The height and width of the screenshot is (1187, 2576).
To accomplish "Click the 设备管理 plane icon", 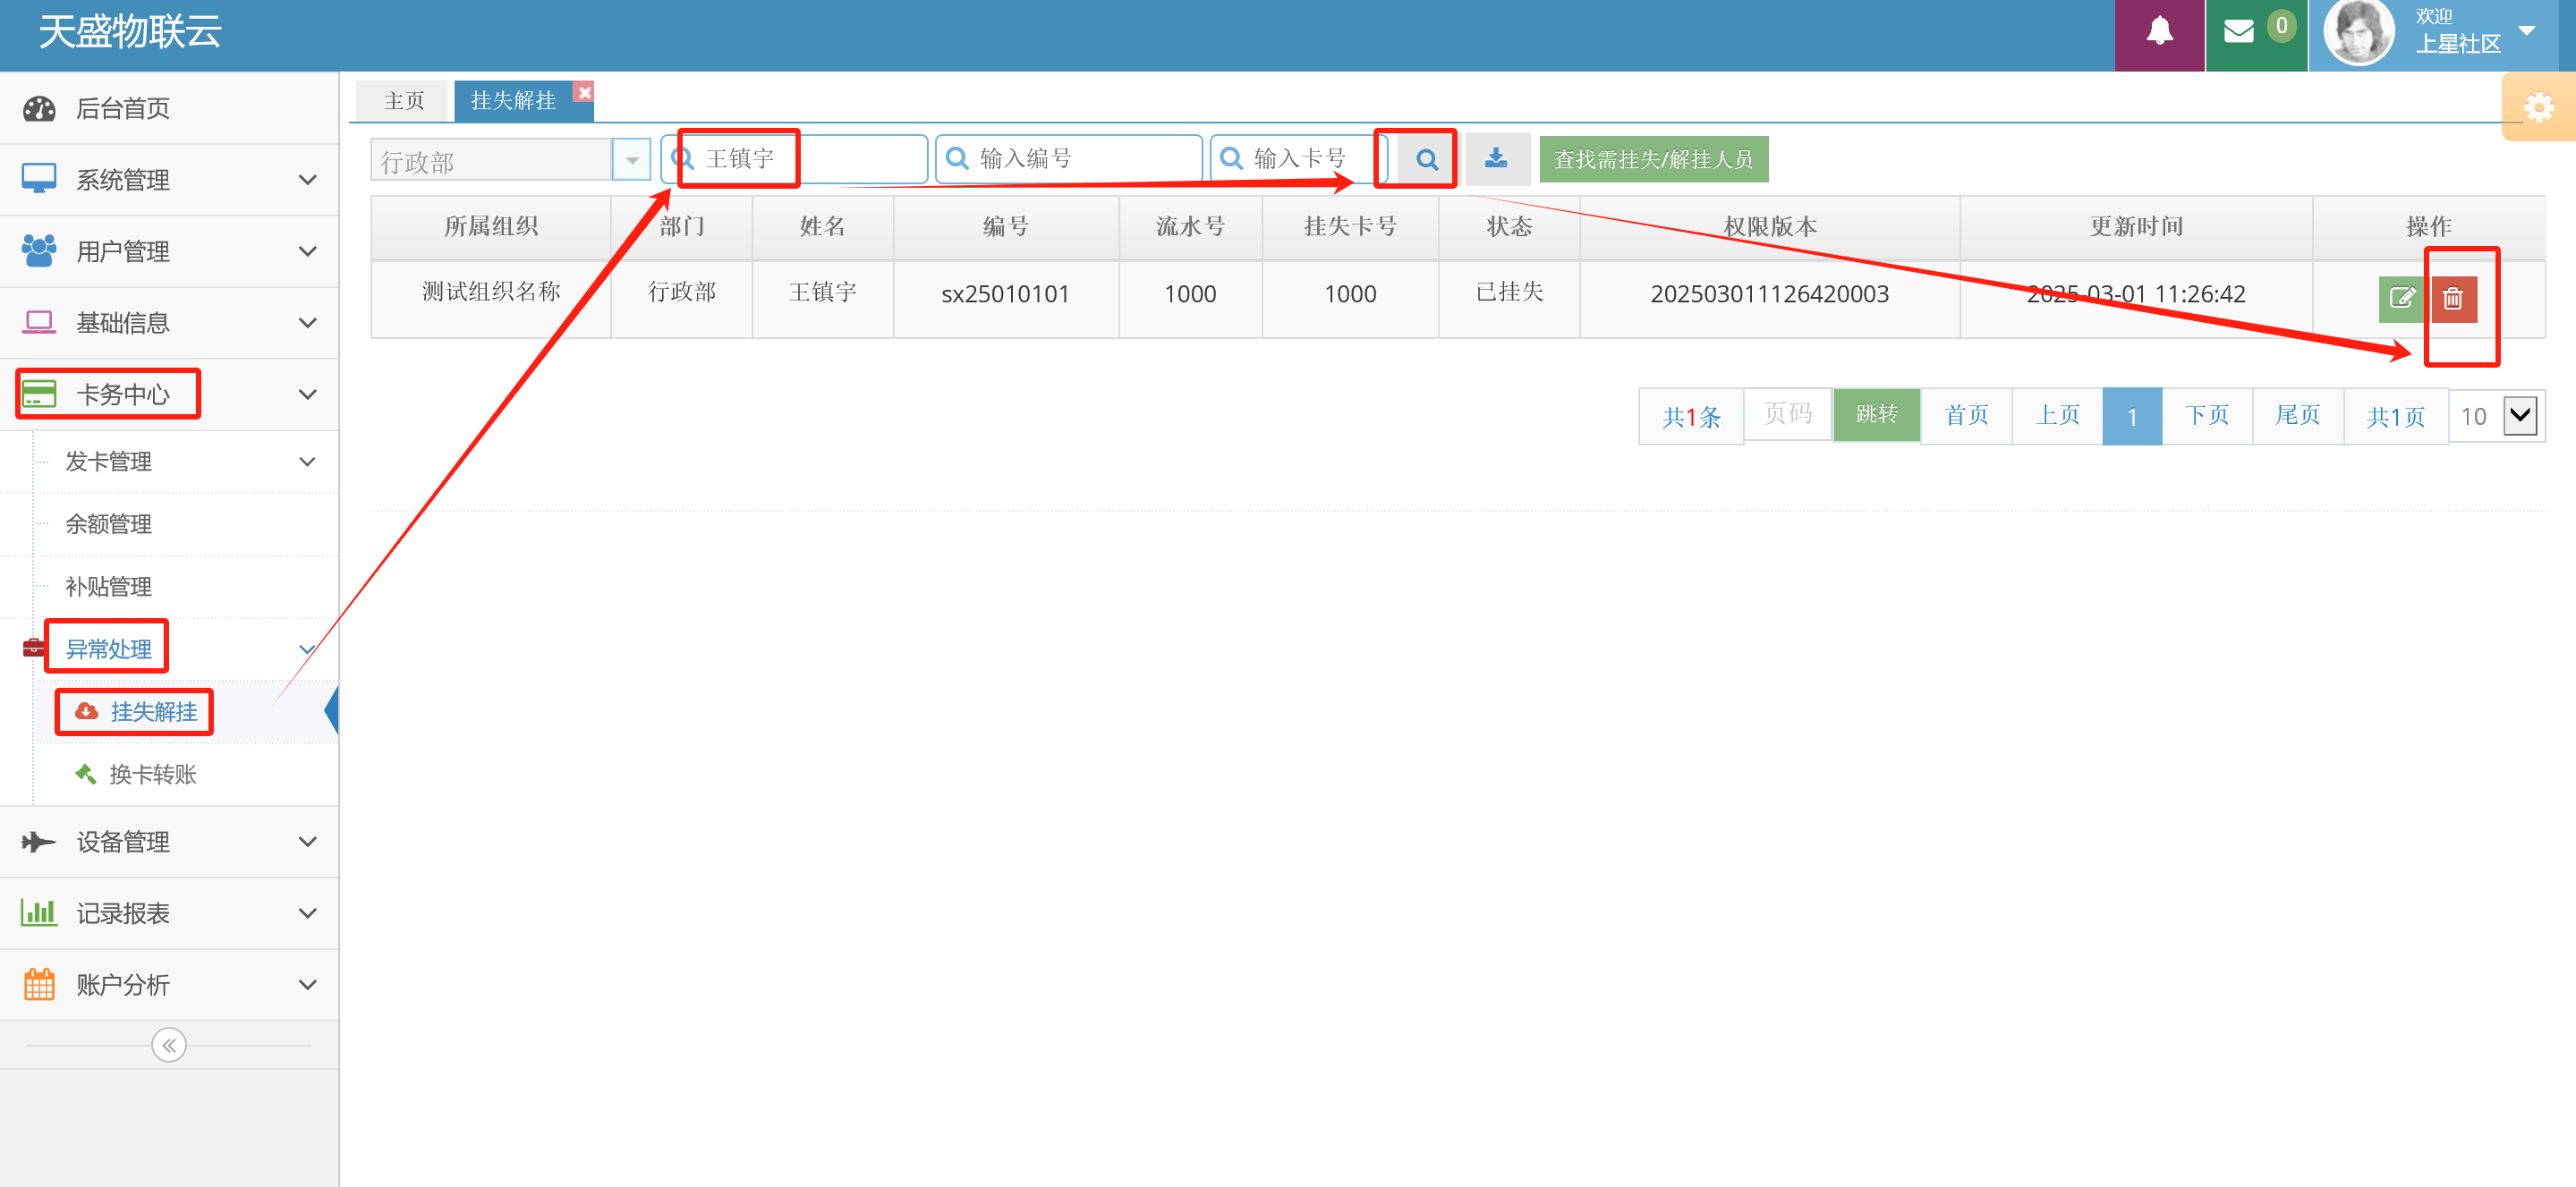I will pos(39,841).
